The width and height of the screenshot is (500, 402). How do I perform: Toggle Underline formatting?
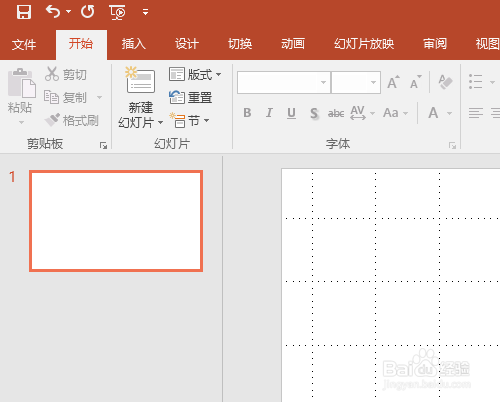click(x=291, y=113)
